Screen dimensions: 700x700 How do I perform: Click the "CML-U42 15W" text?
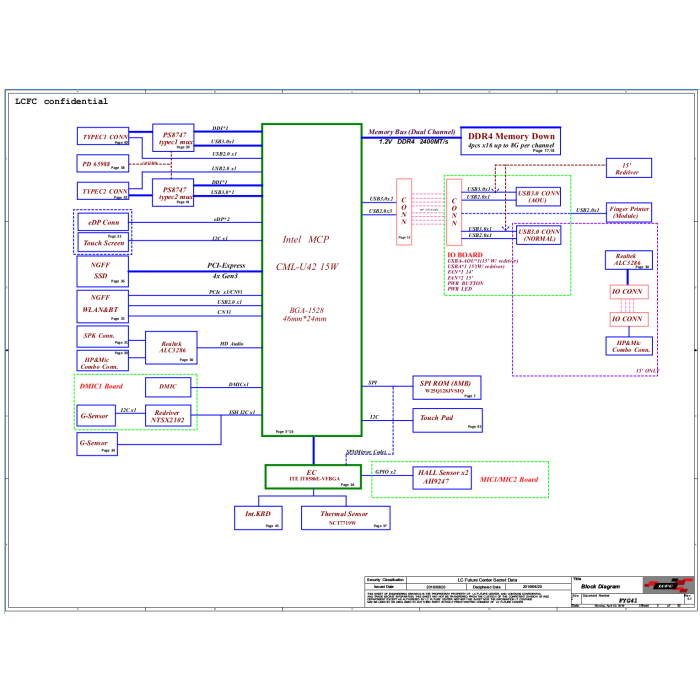[307, 267]
